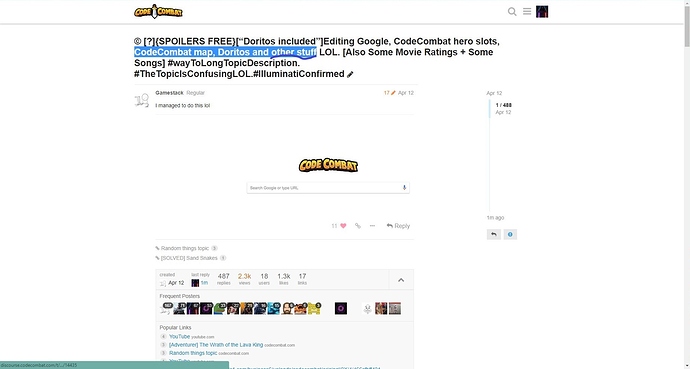Open the Random things topic link under post
The width and height of the screenshot is (690, 369).
click(185, 248)
